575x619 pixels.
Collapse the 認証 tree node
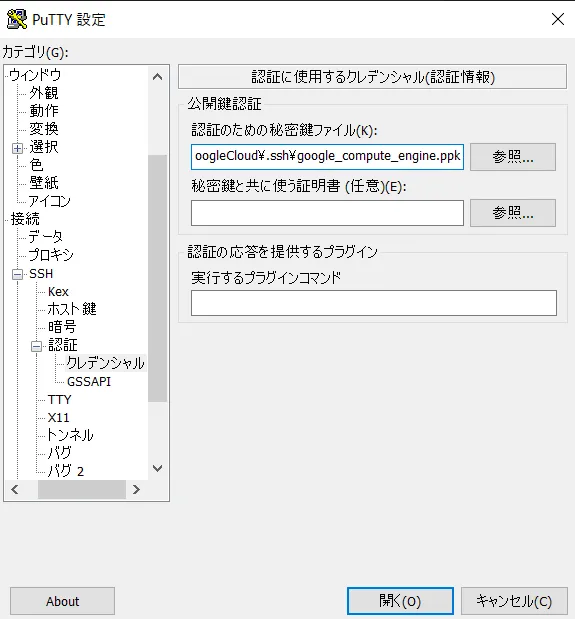click(36, 346)
